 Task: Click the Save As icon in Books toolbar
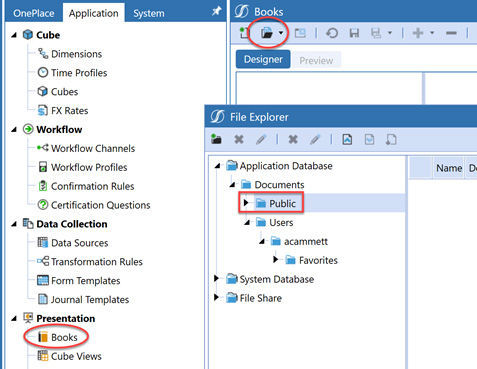click(376, 33)
